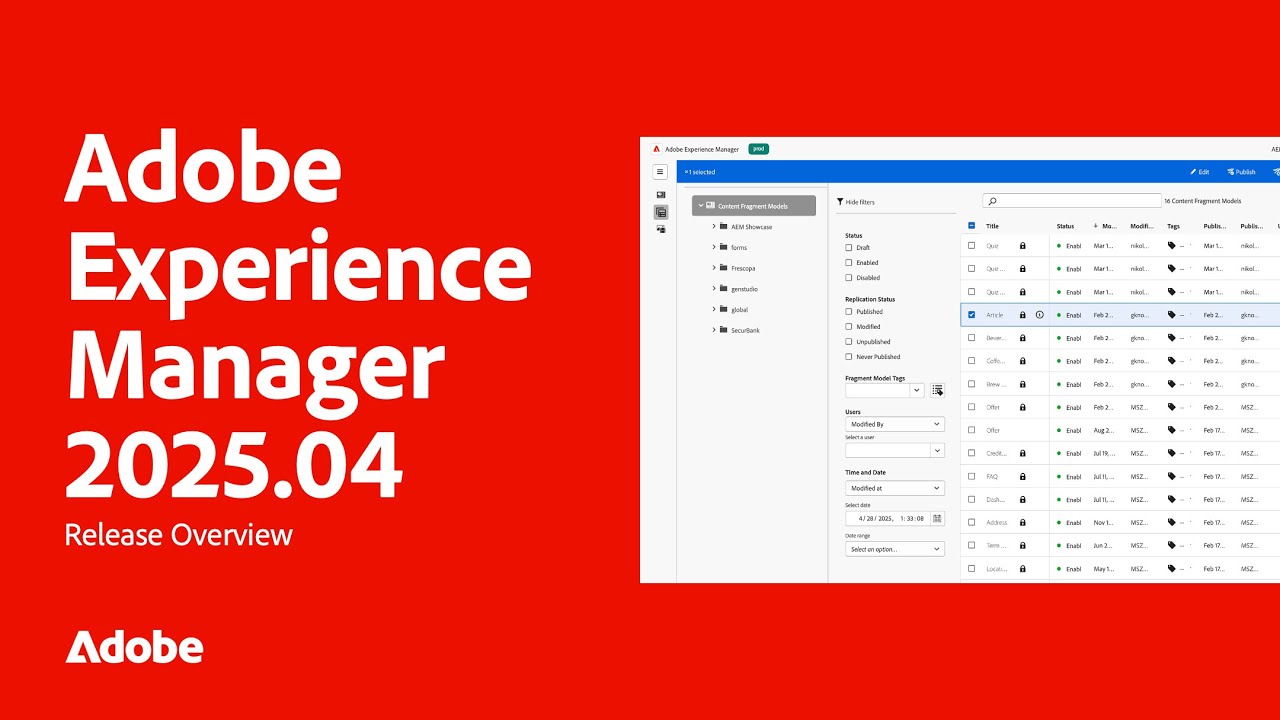Viewport: 1280px width, 720px height.
Task: Click the tag icon in the Article row
Action: click(1172, 315)
